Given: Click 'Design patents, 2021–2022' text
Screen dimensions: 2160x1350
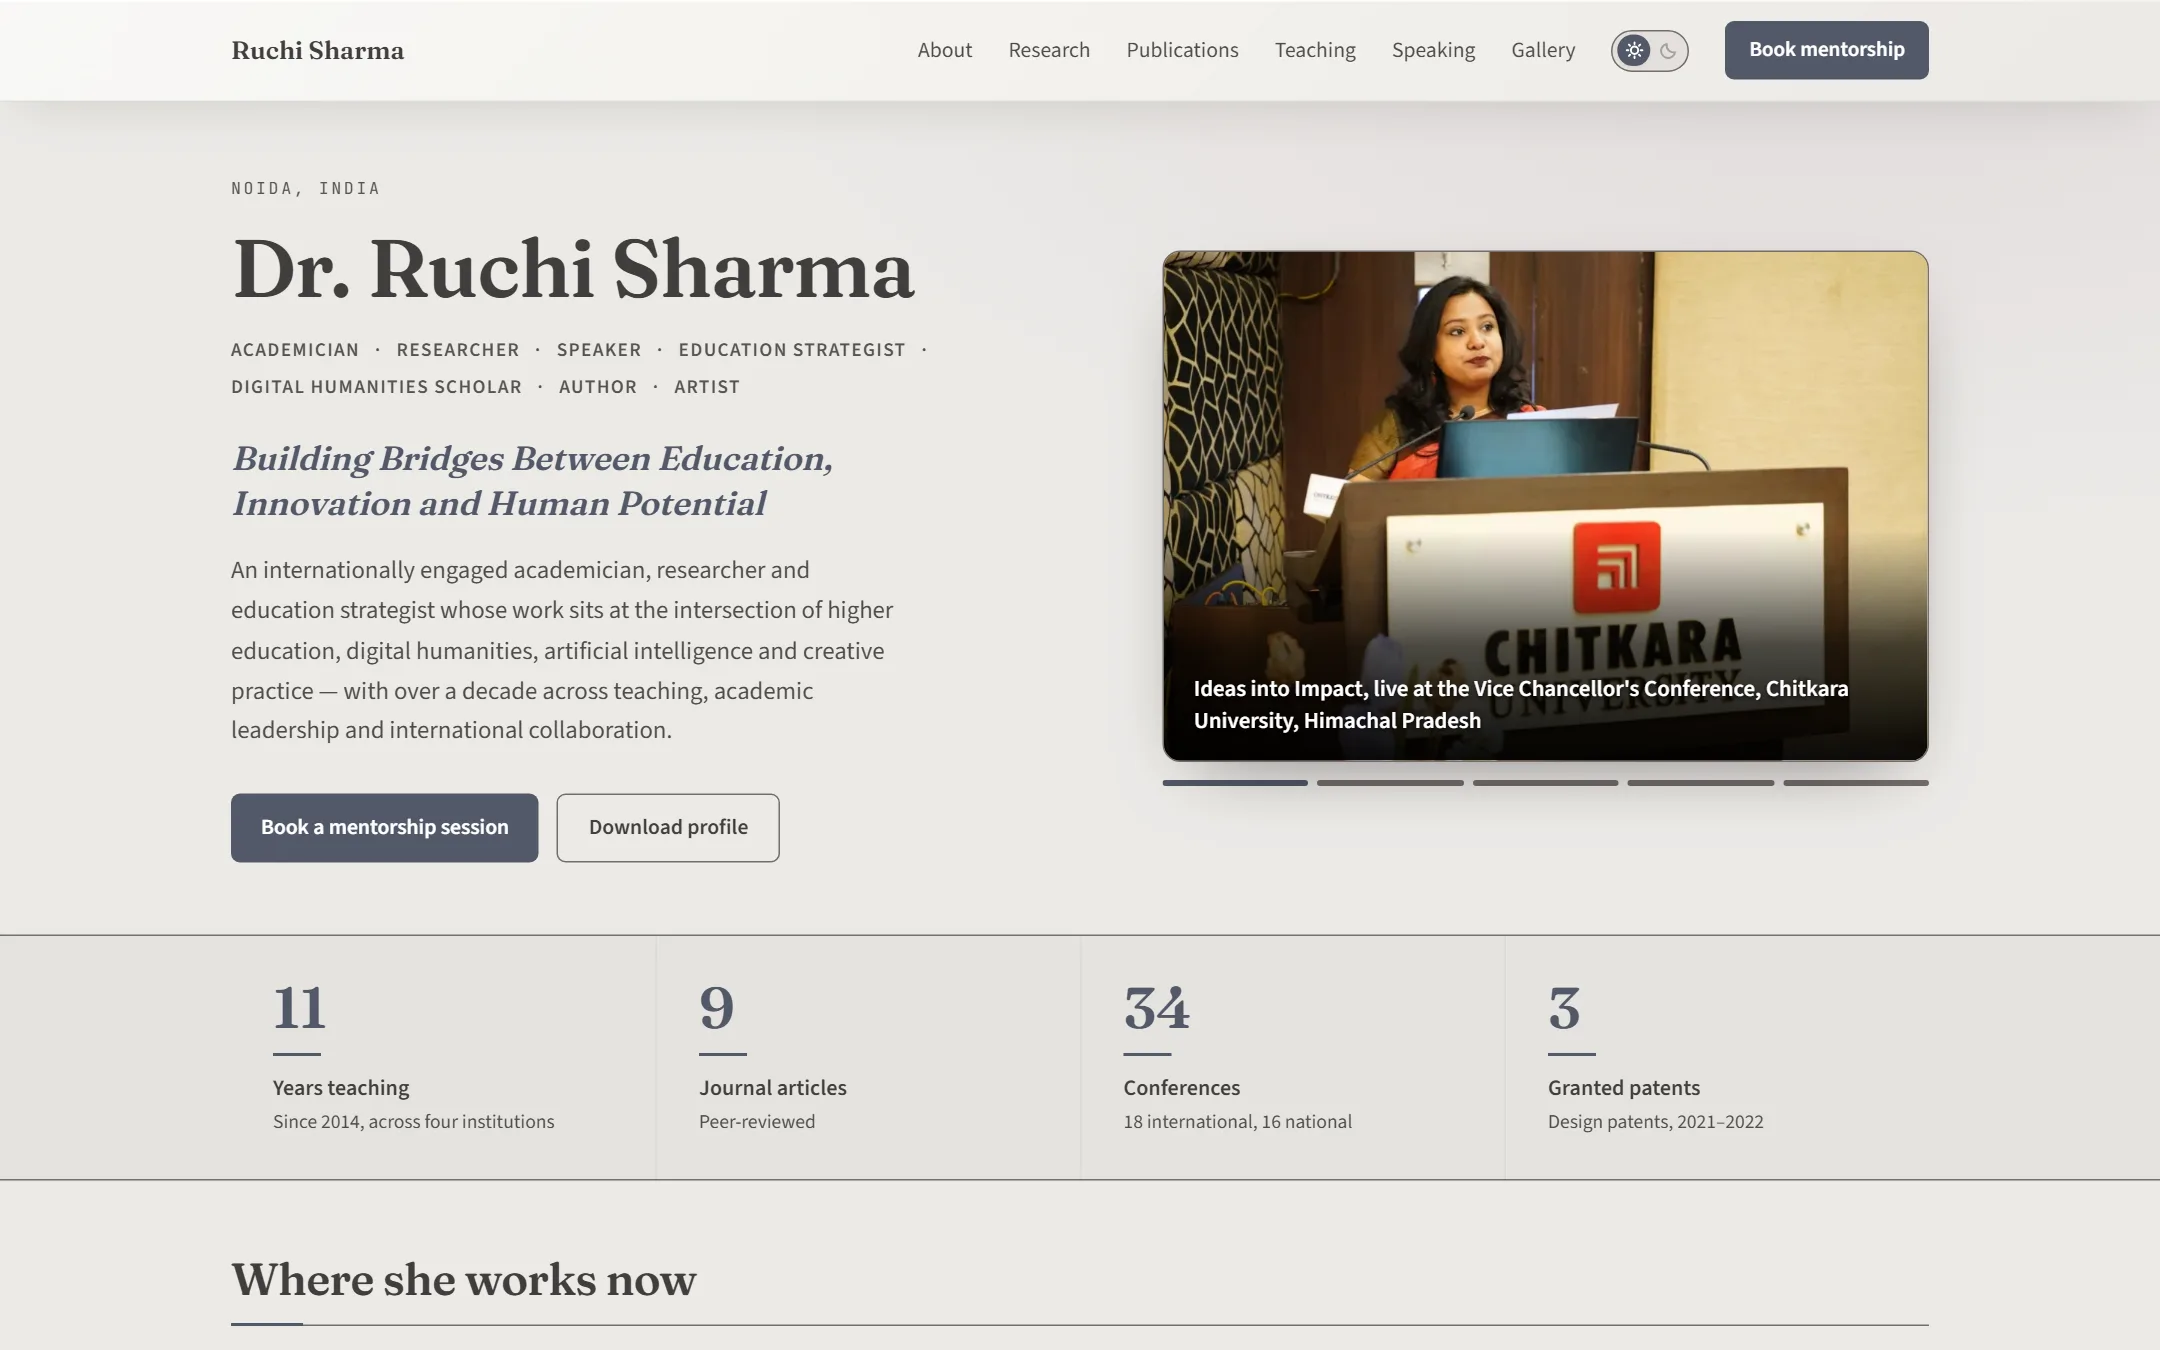Looking at the screenshot, I should point(1655,1122).
